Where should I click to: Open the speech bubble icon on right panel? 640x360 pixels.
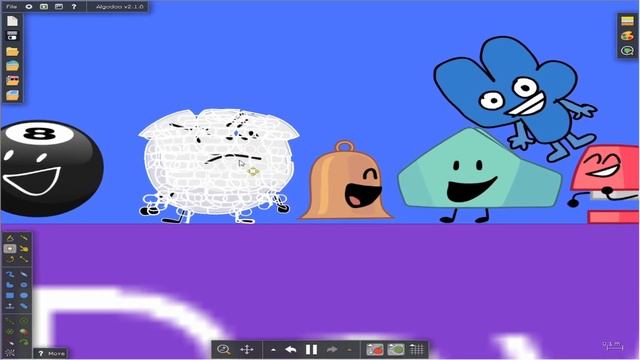tap(627, 51)
